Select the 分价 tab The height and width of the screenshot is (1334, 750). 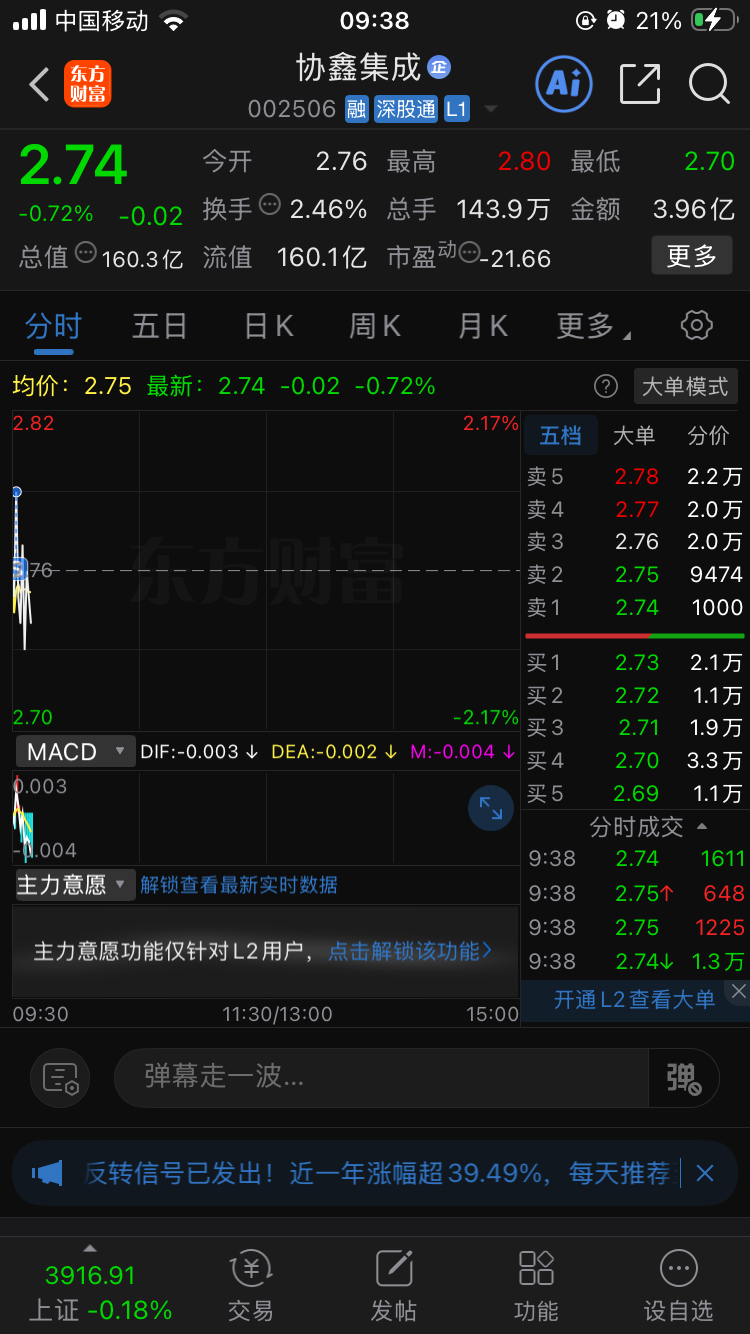point(709,435)
